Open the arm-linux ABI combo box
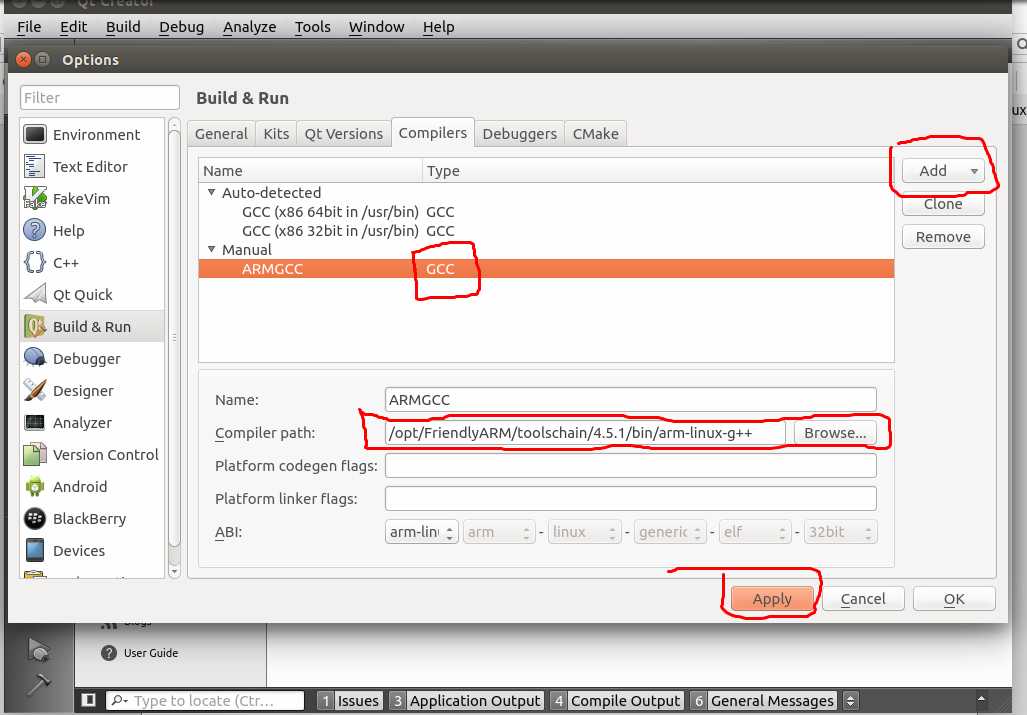Viewport: 1027px width, 715px height. pos(422,532)
